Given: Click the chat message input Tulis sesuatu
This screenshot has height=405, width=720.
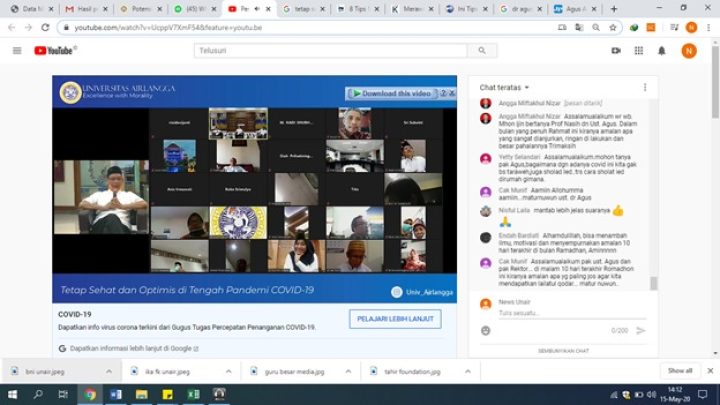Looking at the screenshot, I should pos(572,313).
